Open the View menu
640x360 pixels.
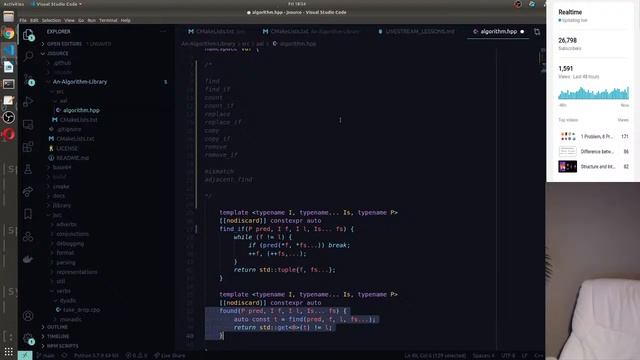pos(69,20)
